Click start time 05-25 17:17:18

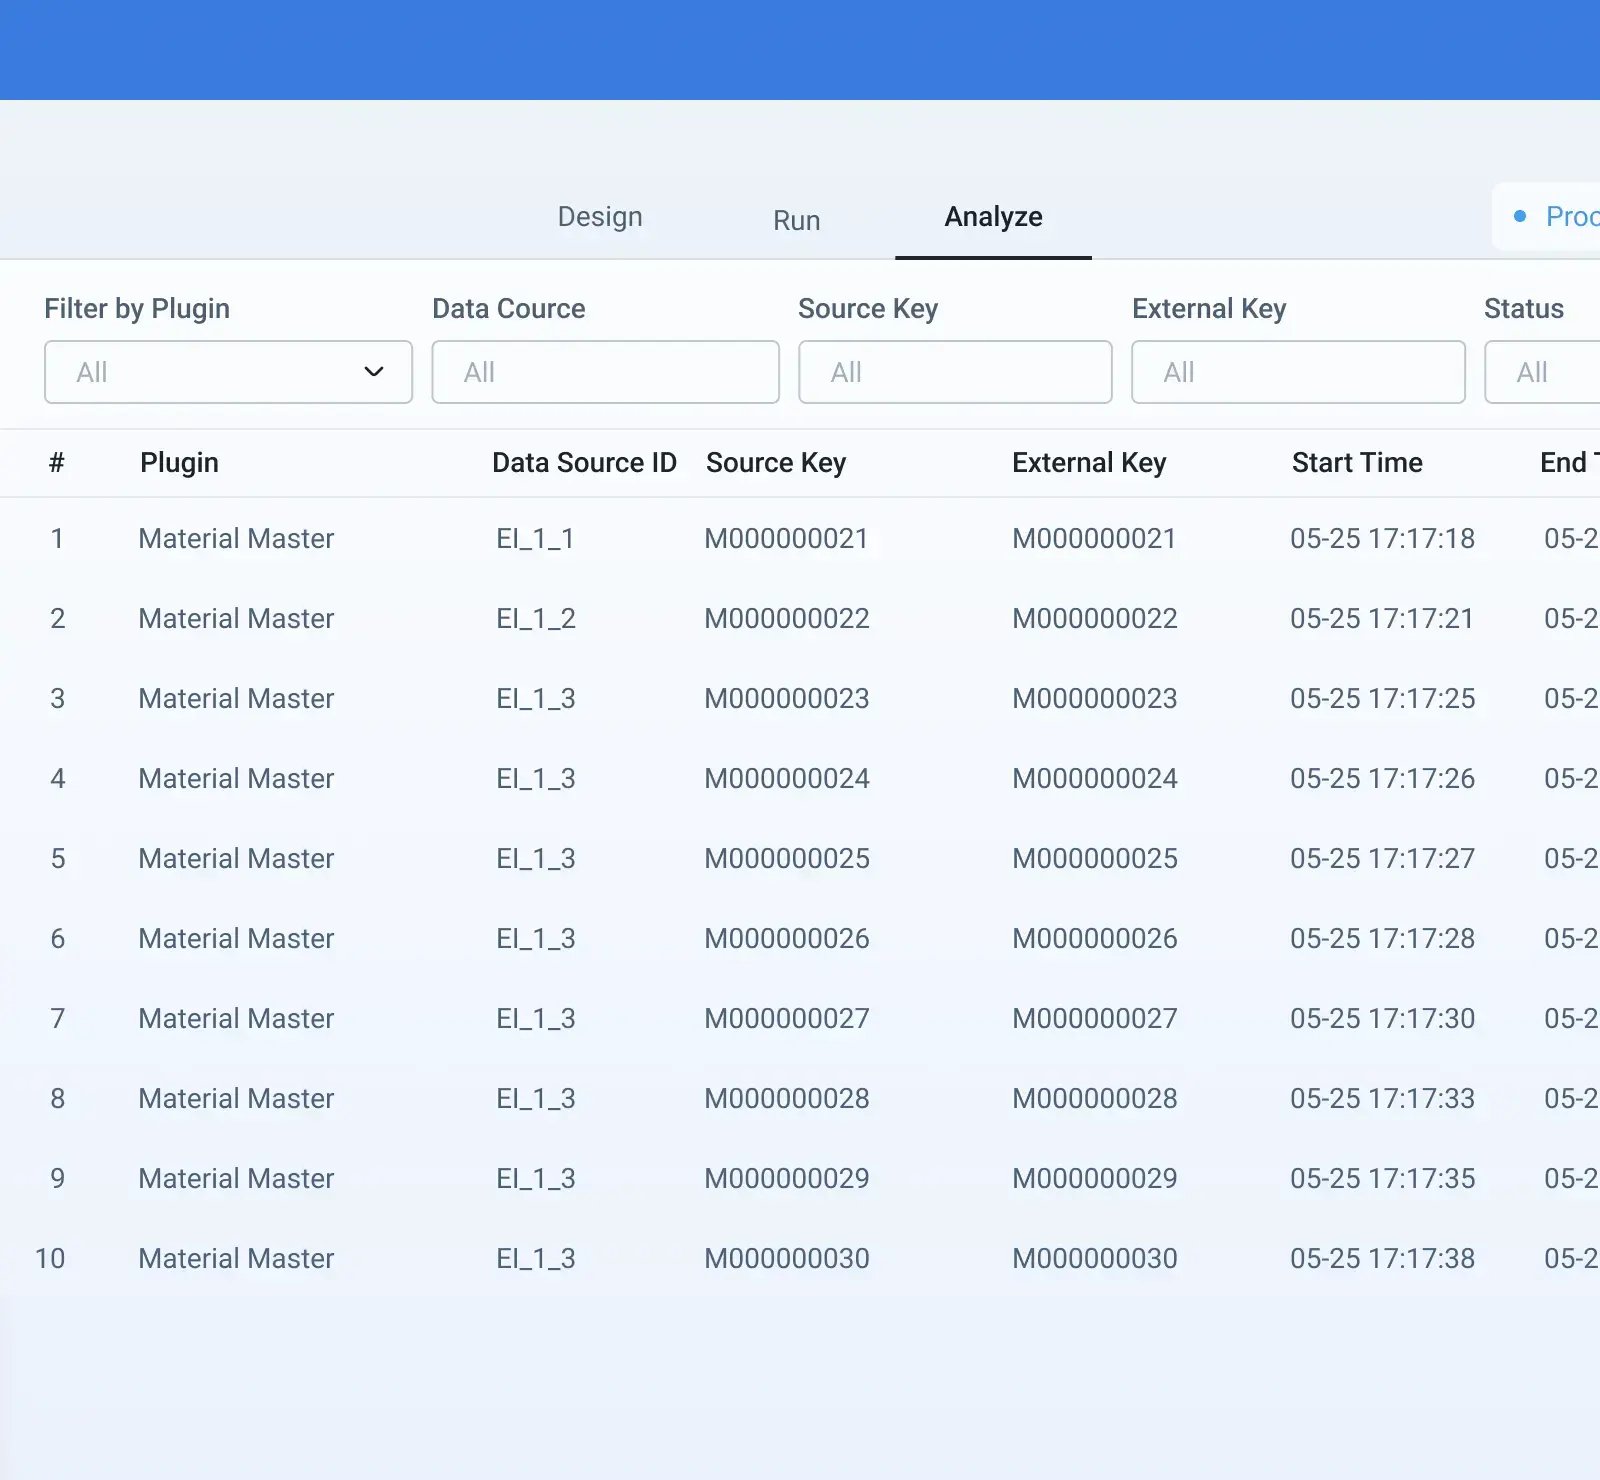[1382, 538]
